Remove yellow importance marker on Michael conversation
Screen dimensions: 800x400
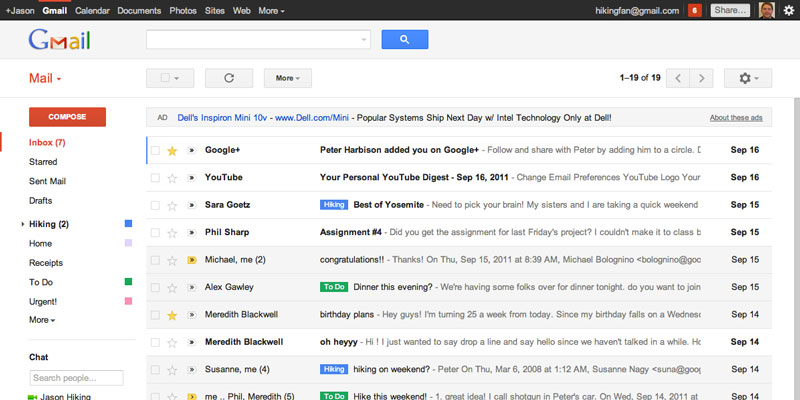click(192, 260)
